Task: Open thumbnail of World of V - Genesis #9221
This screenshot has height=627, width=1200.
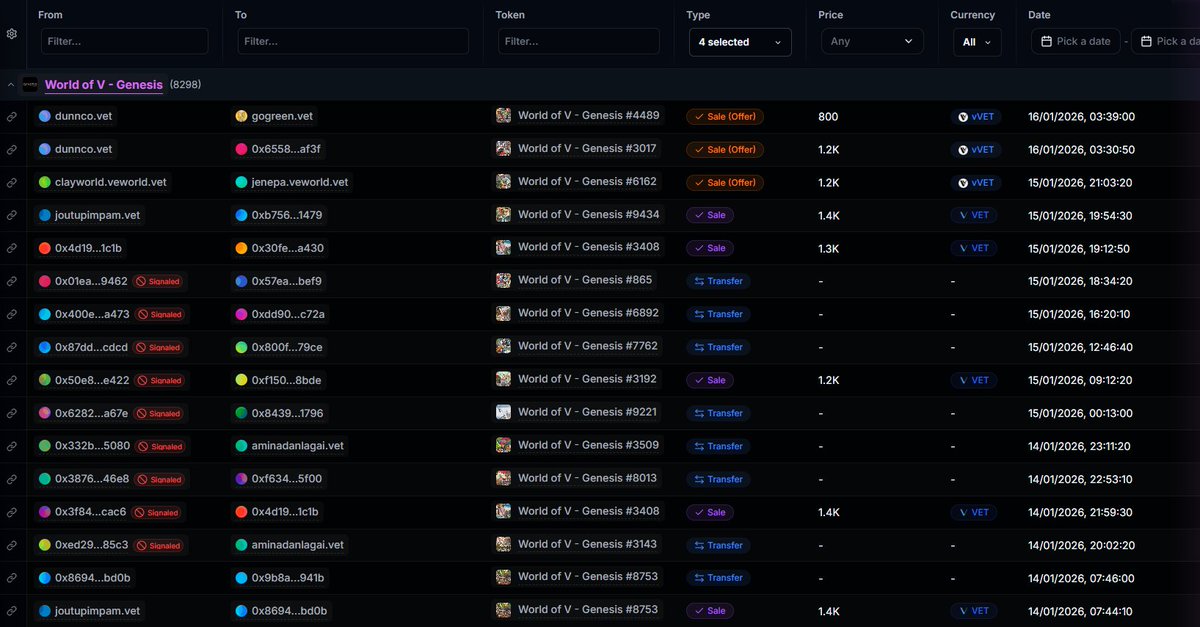Action: [x=504, y=412]
